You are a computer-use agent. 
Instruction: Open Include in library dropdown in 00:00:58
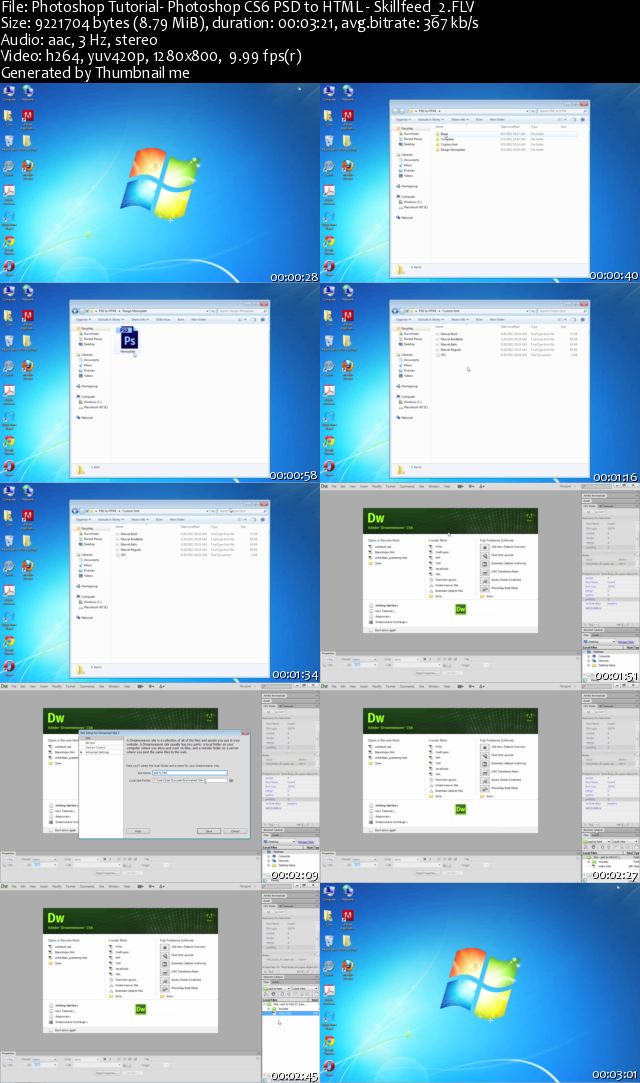110,319
